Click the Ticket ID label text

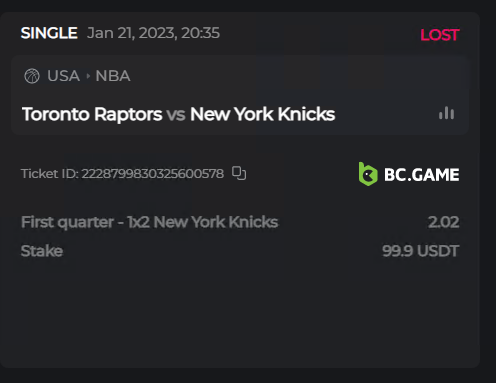pyautogui.click(x=50, y=173)
